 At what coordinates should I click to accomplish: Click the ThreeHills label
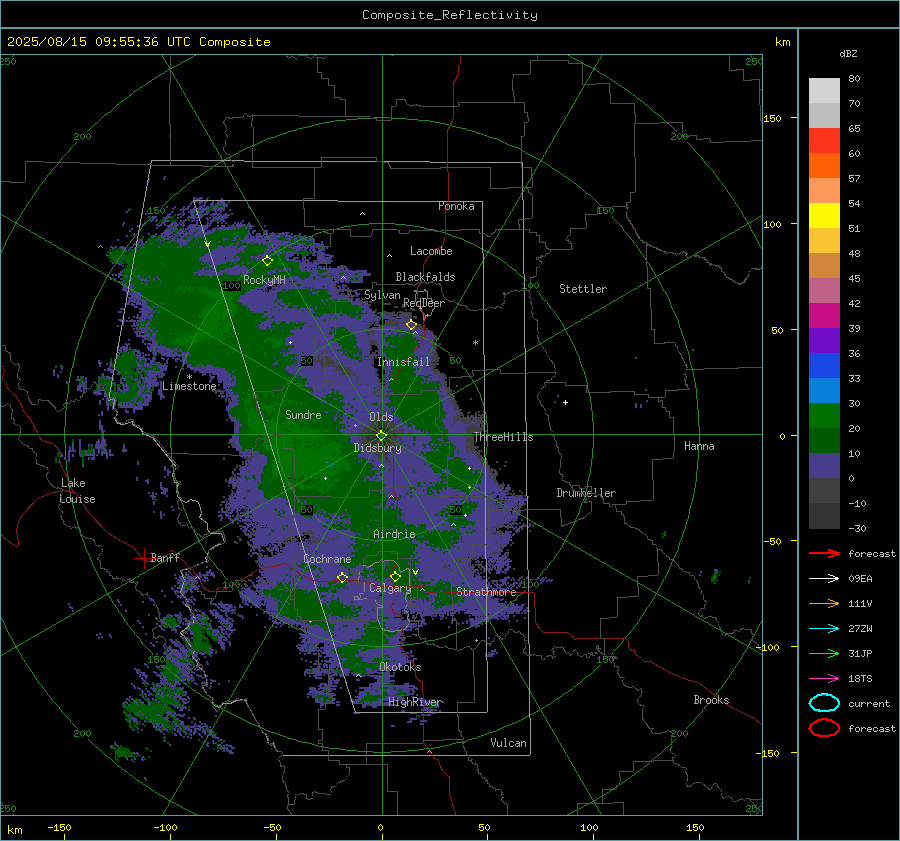click(503, 437)
